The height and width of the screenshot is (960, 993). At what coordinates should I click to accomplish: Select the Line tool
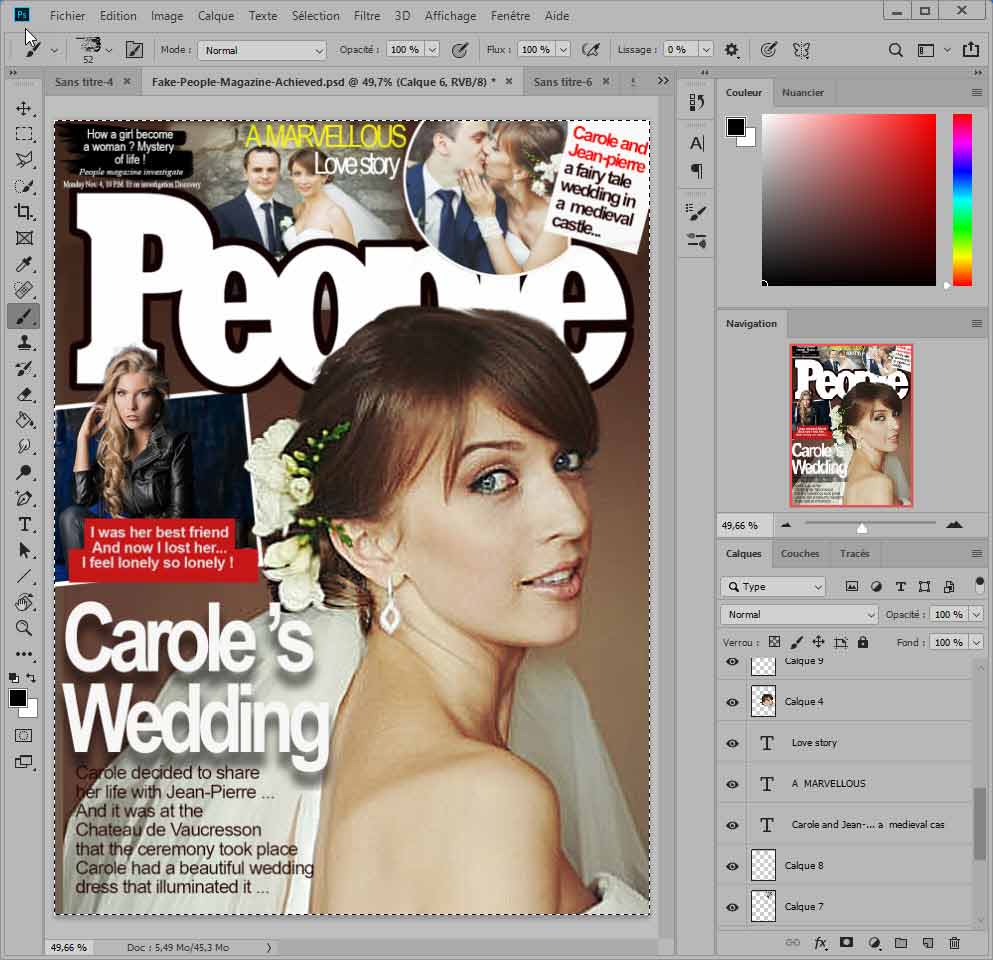24,576
